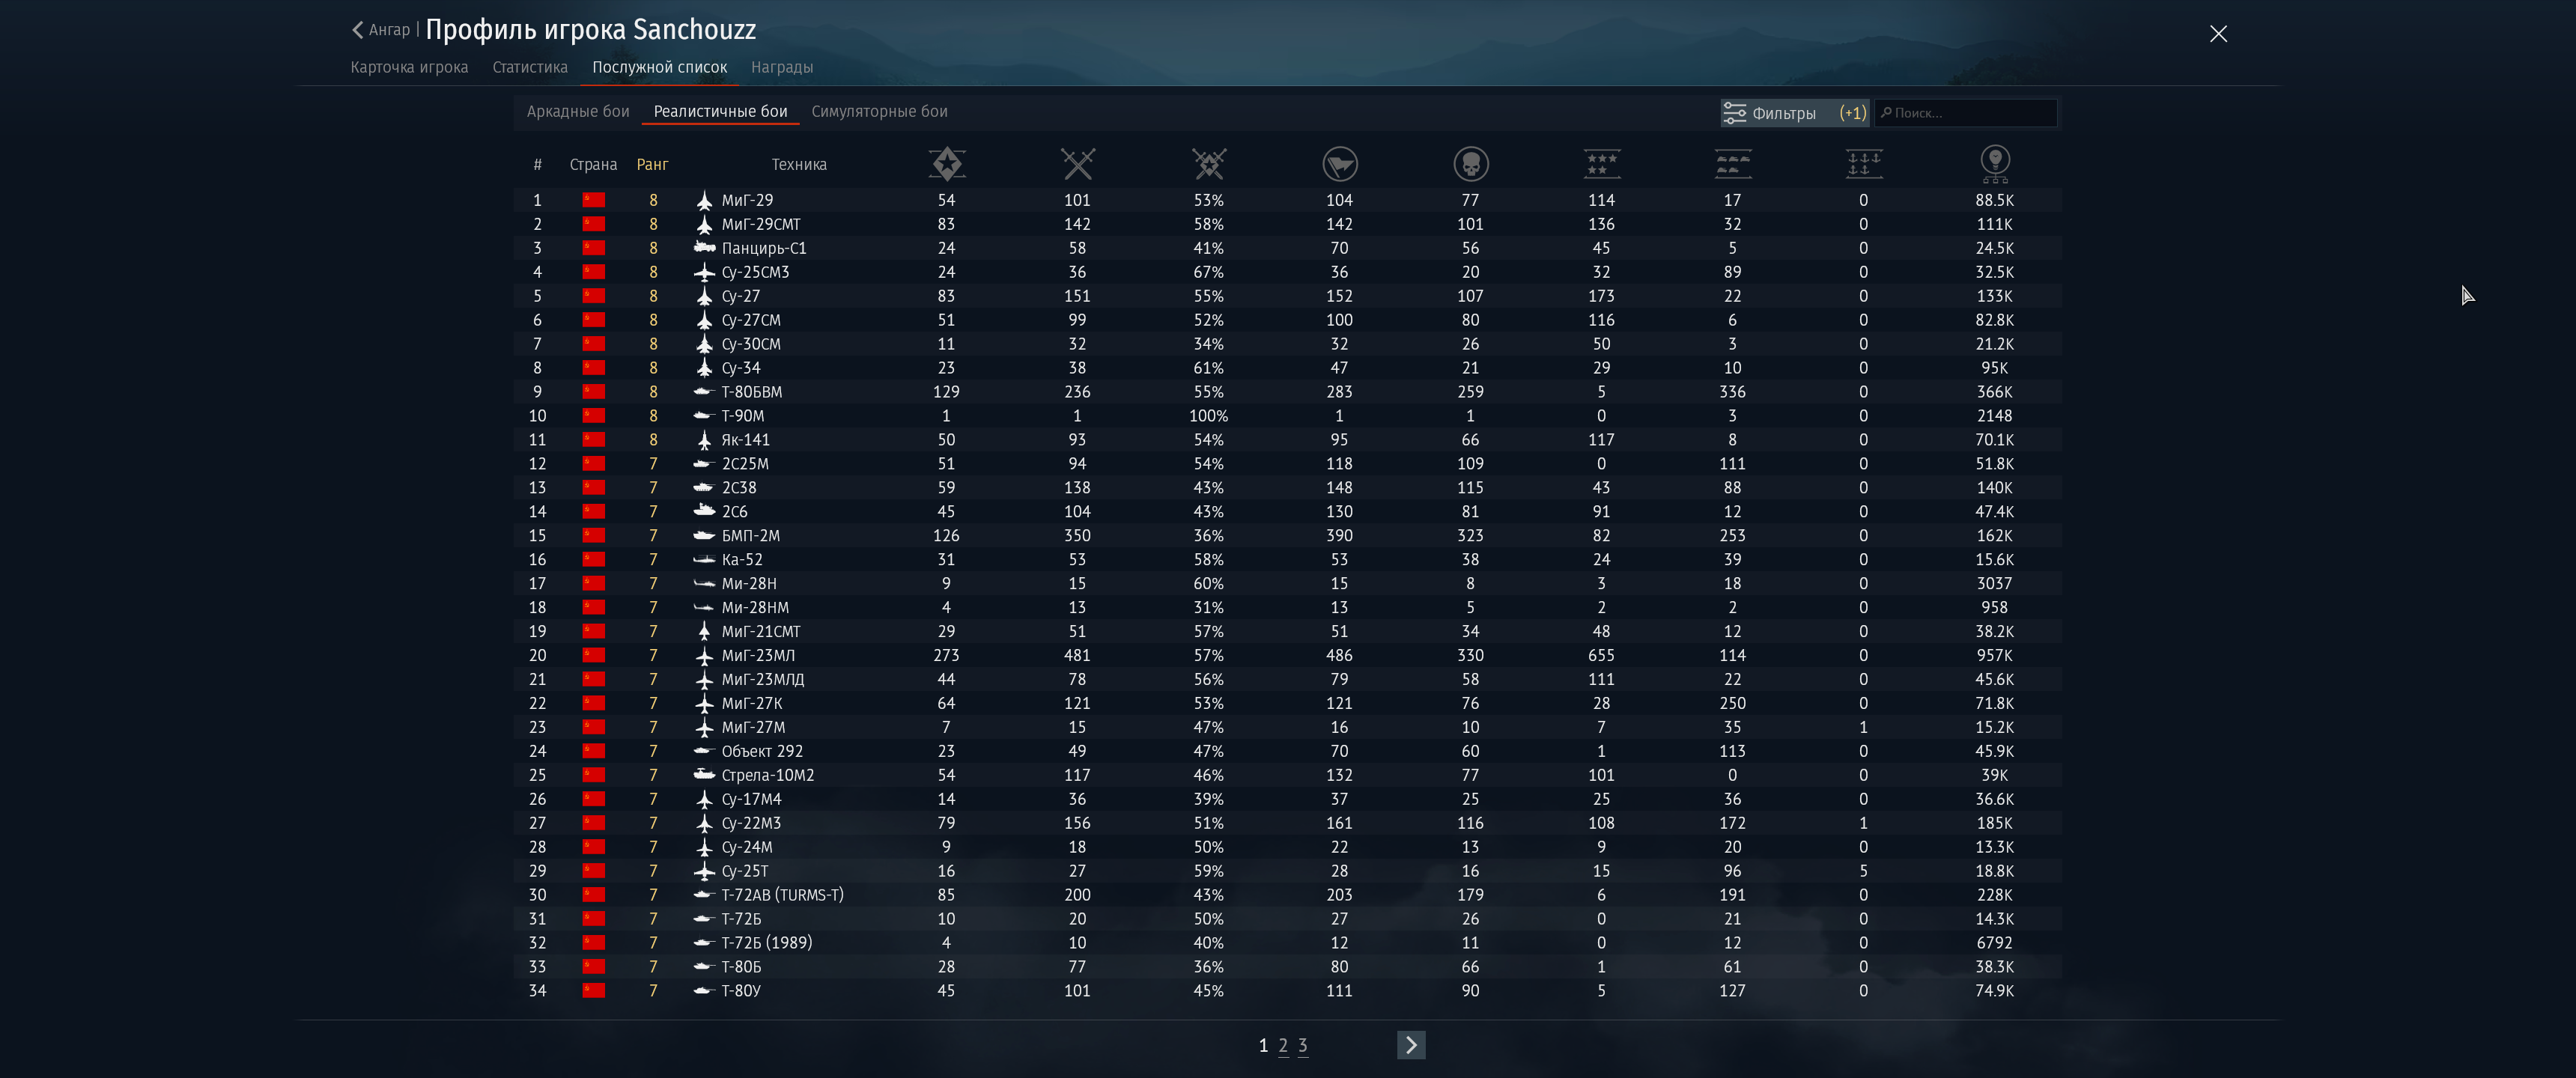Sort by crossed swords battles column

(x=1077, y=164)
